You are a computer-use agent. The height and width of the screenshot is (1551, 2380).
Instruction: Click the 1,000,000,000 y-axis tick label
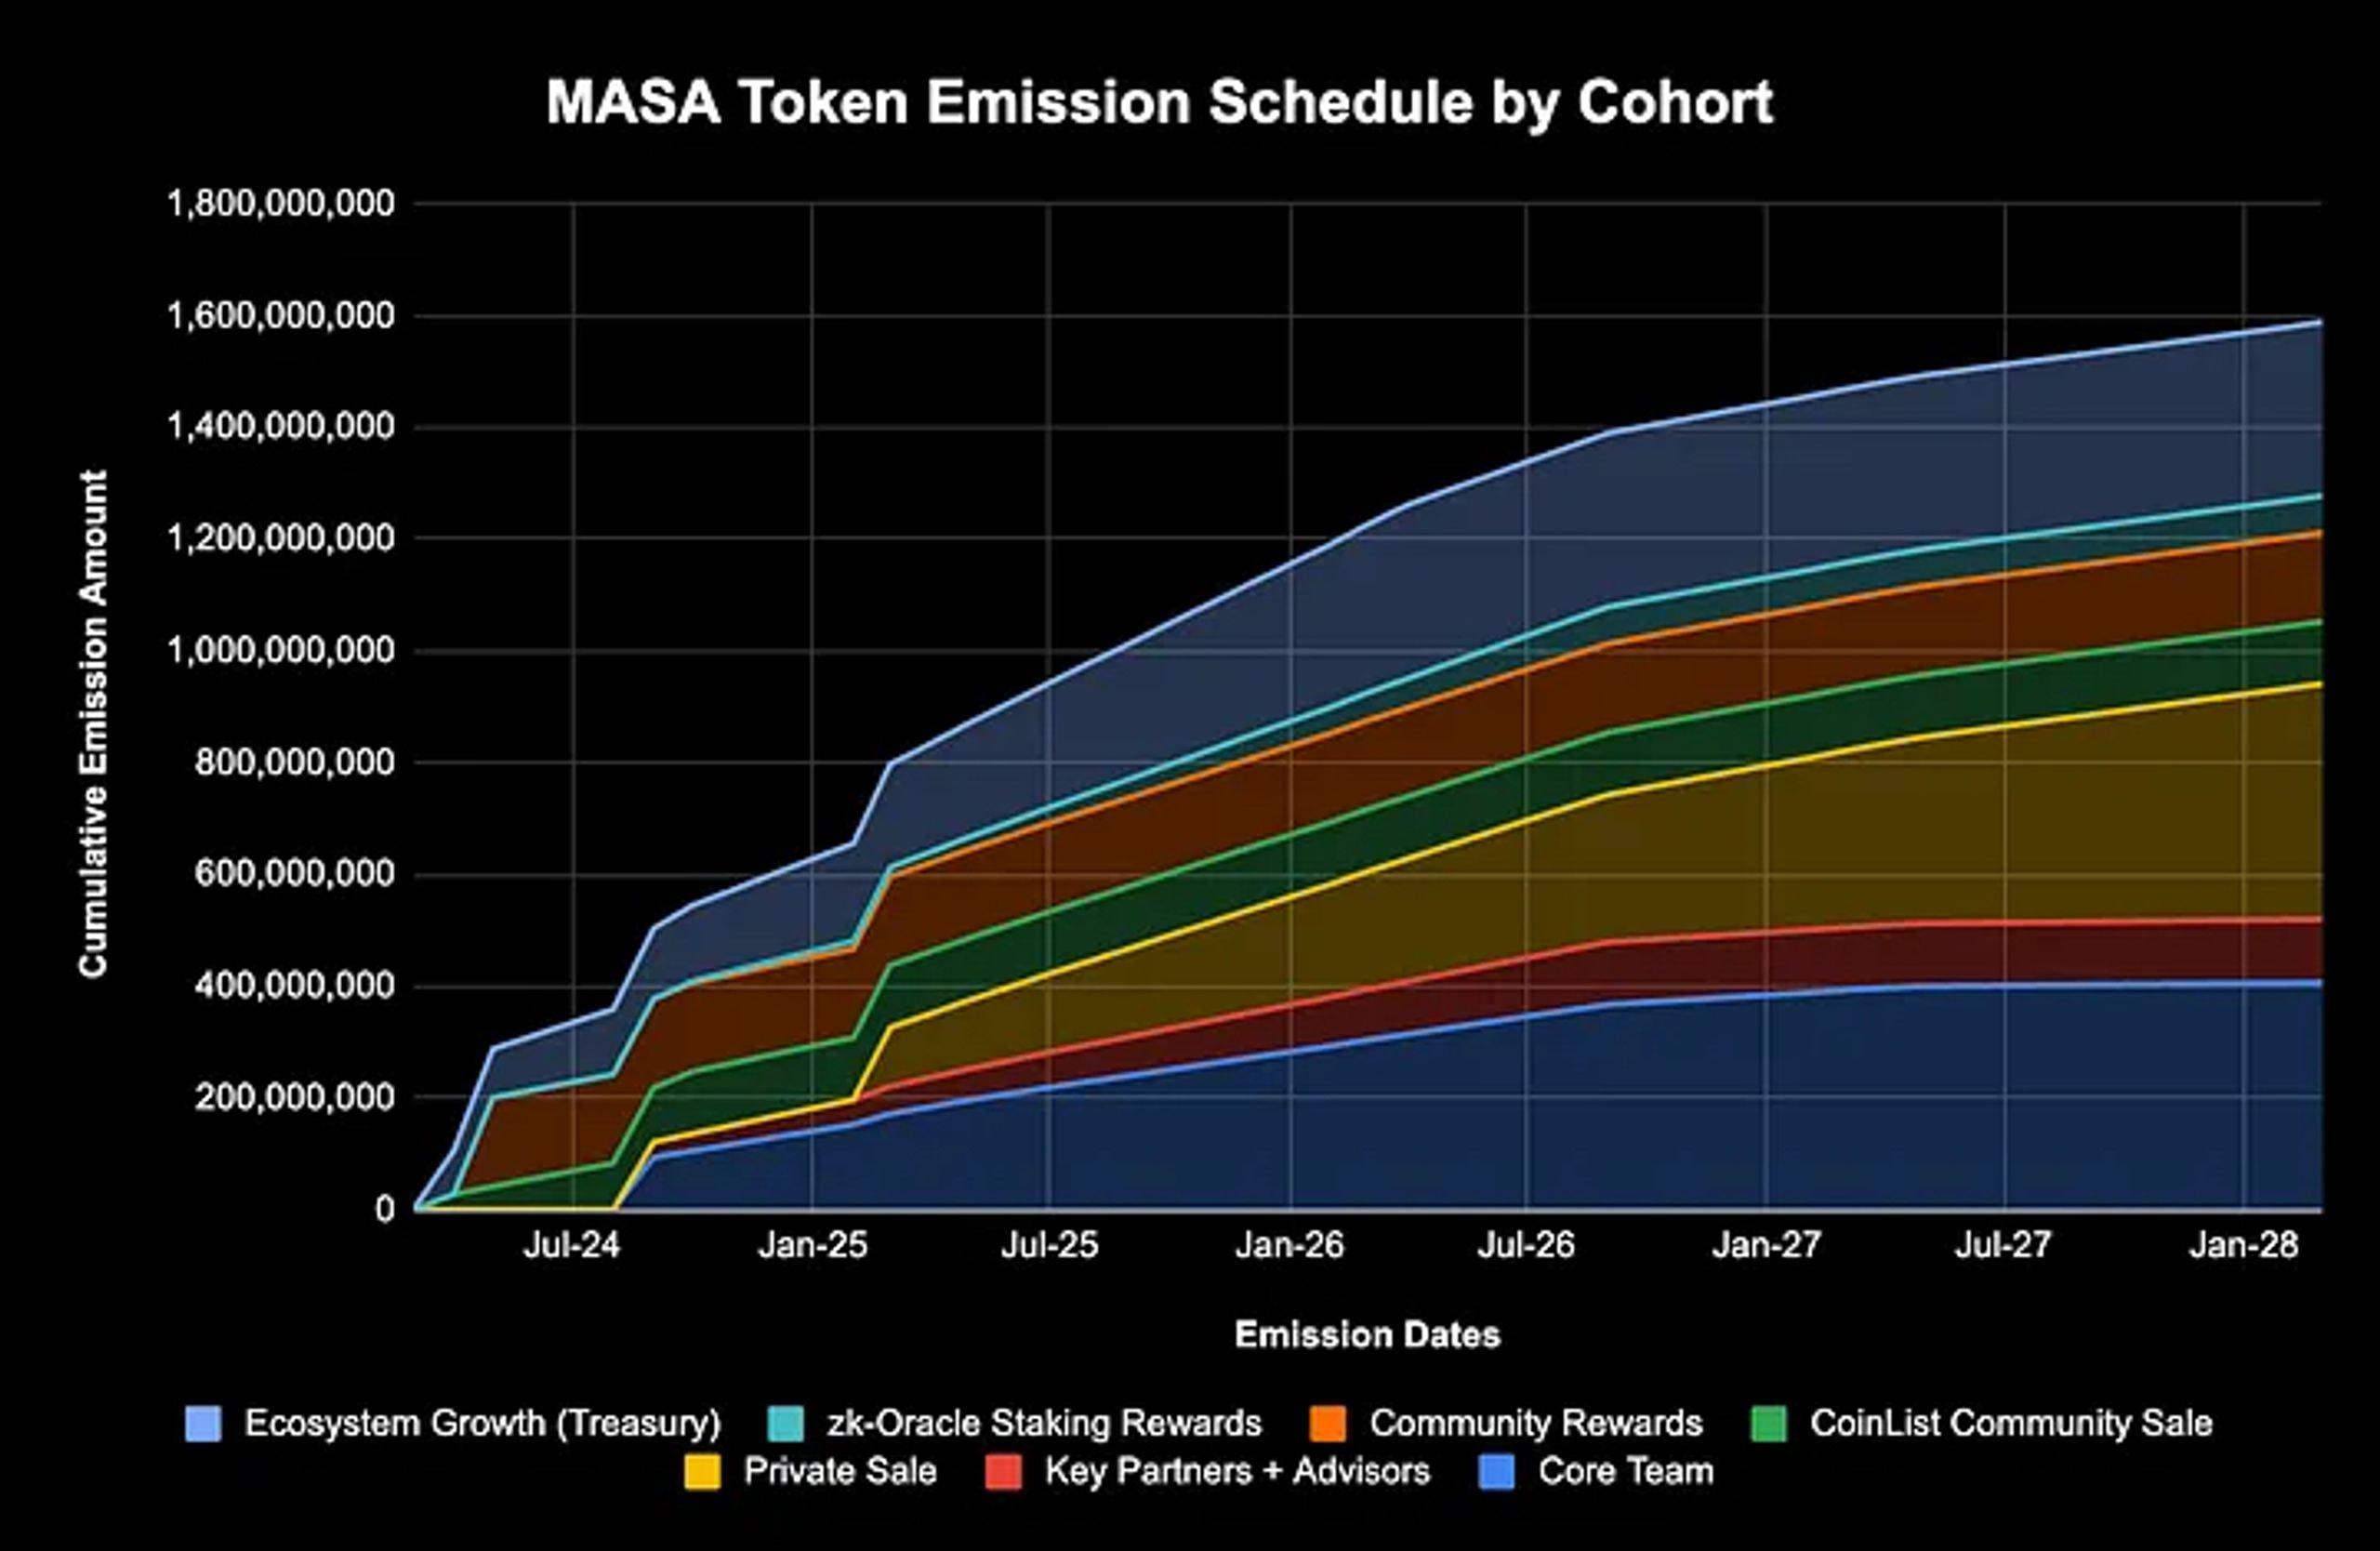[x=281, y=651]
